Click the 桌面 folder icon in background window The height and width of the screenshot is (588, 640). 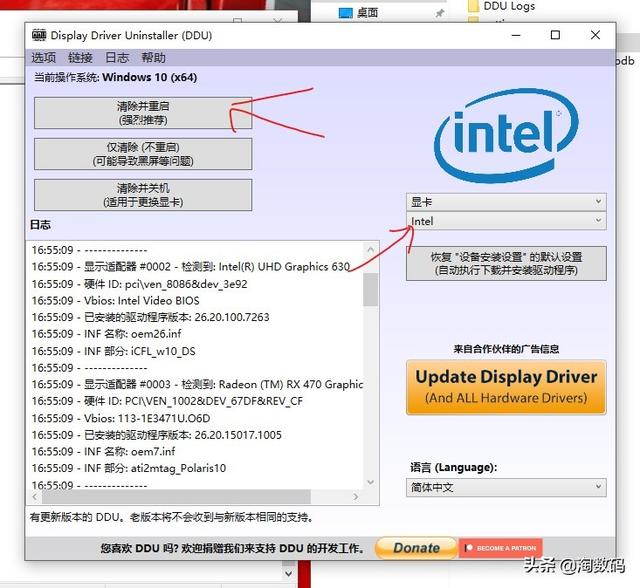(345, 13)
